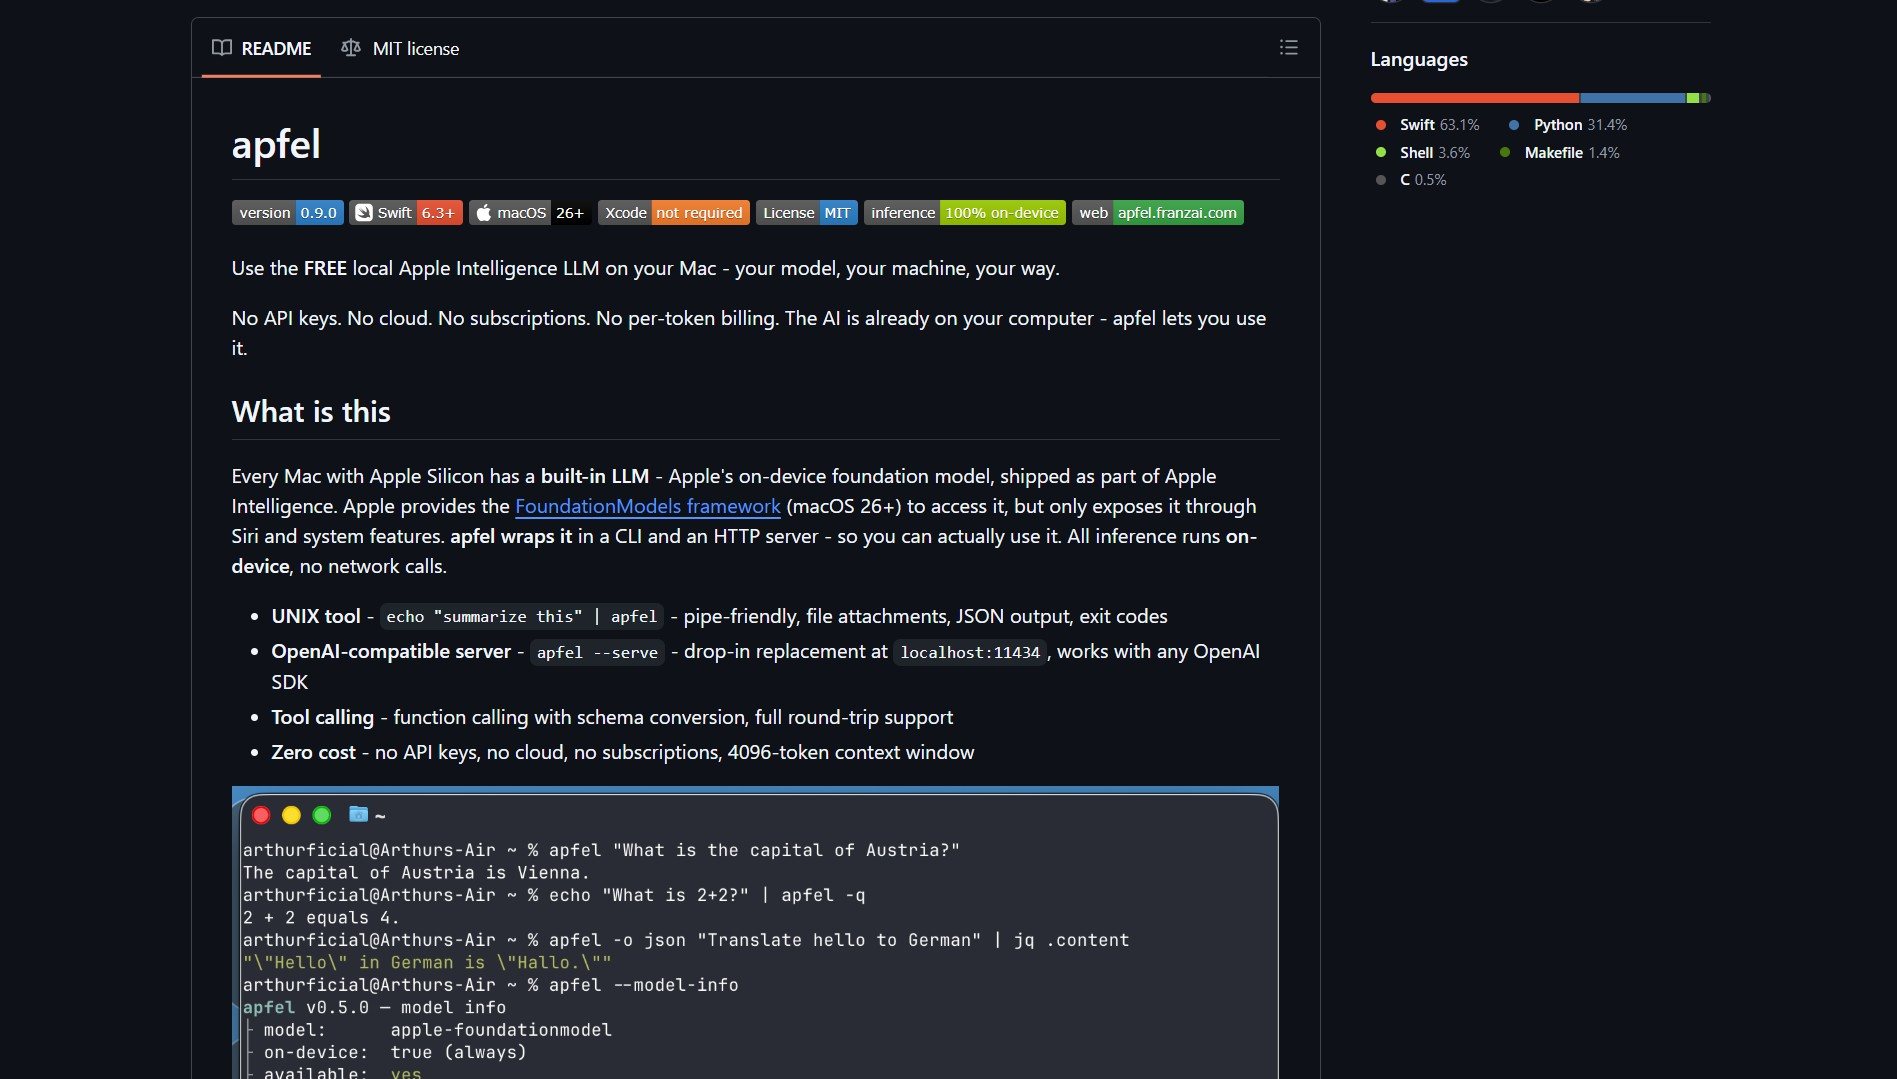Click the README book icon
The height and width of the screenshot is (1079, 1897).
point(222,48)
